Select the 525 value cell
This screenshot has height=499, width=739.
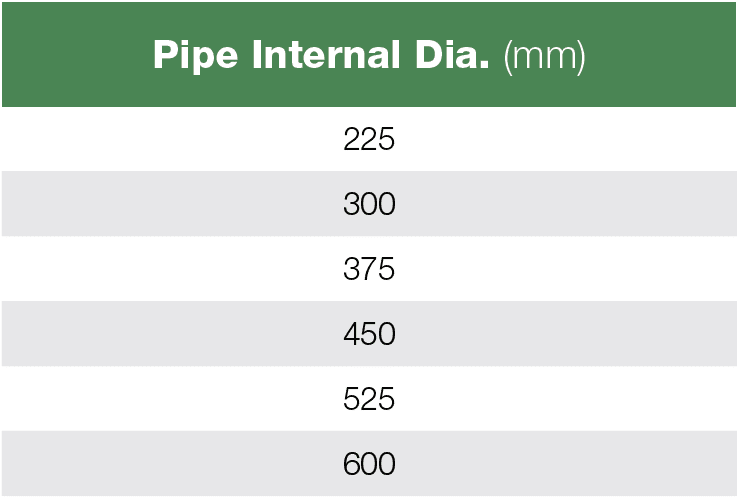click(369, 399)
